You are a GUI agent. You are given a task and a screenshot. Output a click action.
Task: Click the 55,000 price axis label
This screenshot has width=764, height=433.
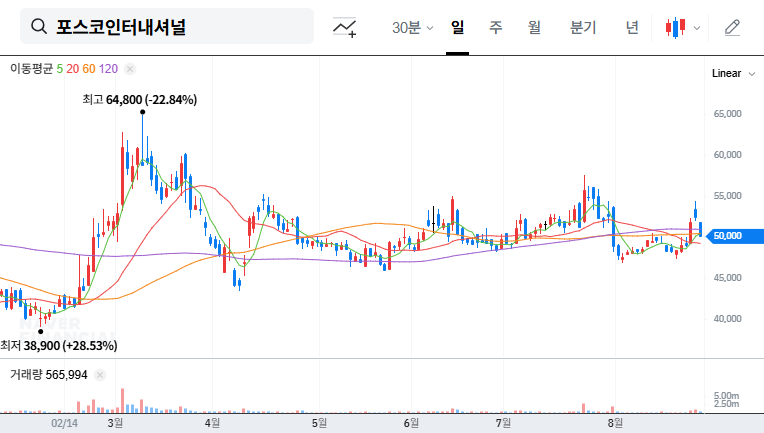tap(727, 196)
